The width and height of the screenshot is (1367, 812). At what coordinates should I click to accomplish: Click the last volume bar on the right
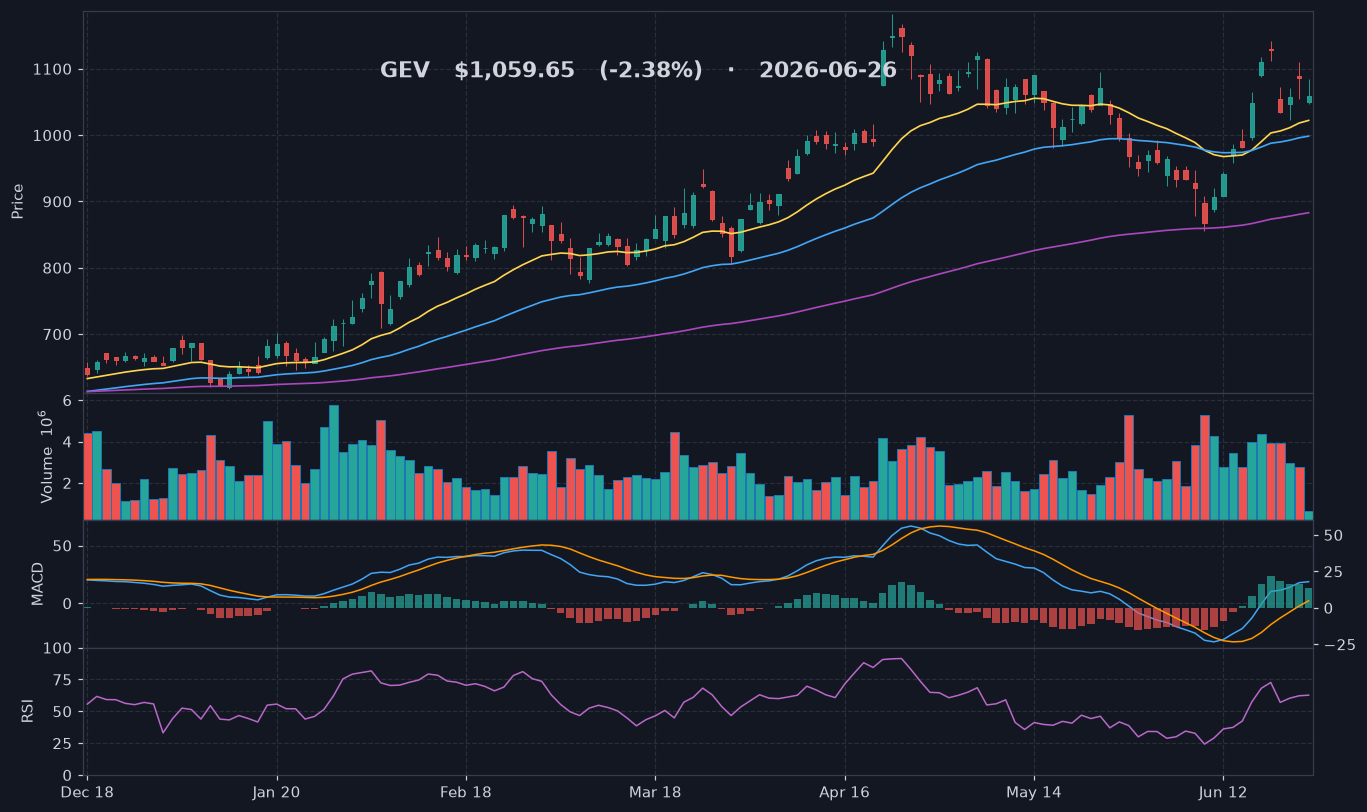coord(1309,515)
